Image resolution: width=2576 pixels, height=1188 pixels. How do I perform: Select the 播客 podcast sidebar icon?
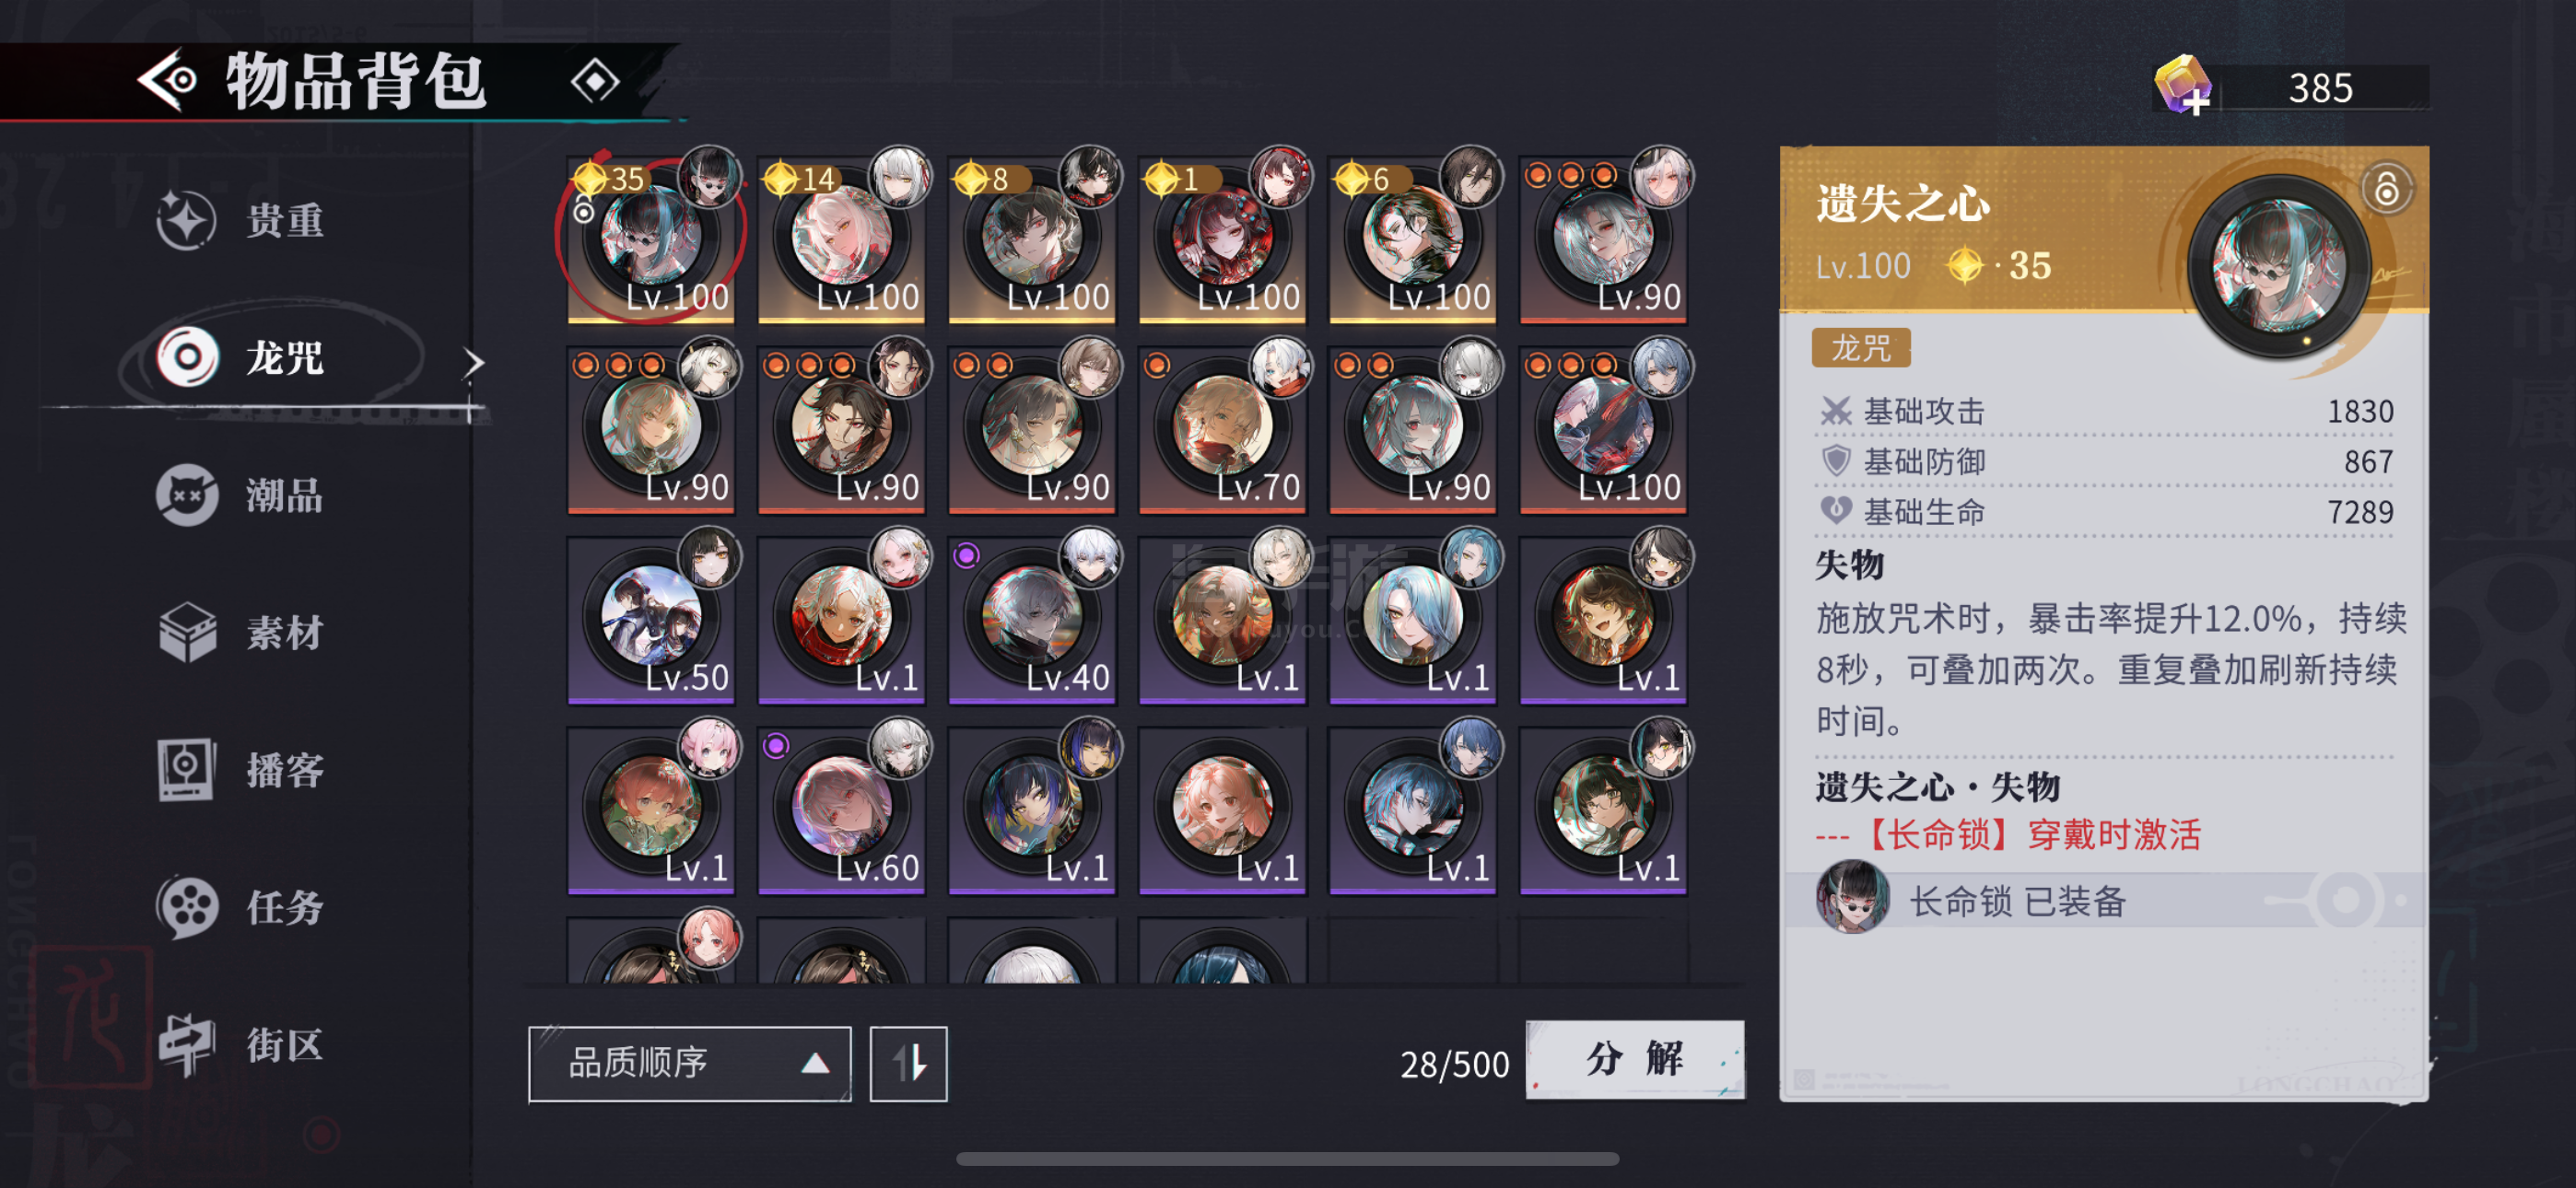[x=186, y=769]
